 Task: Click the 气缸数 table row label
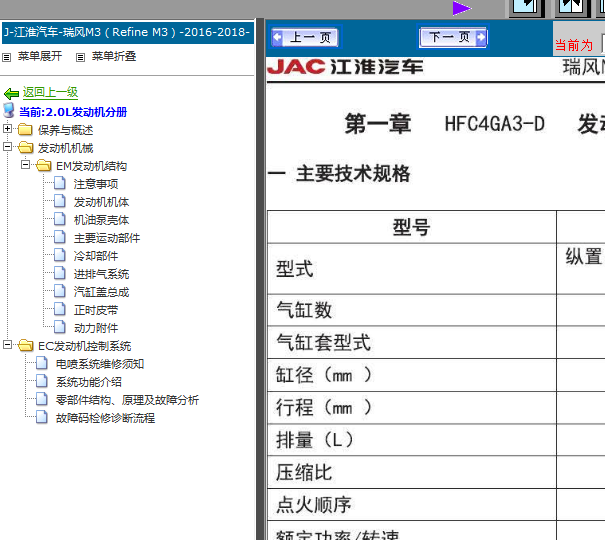(x=304, y=310)
